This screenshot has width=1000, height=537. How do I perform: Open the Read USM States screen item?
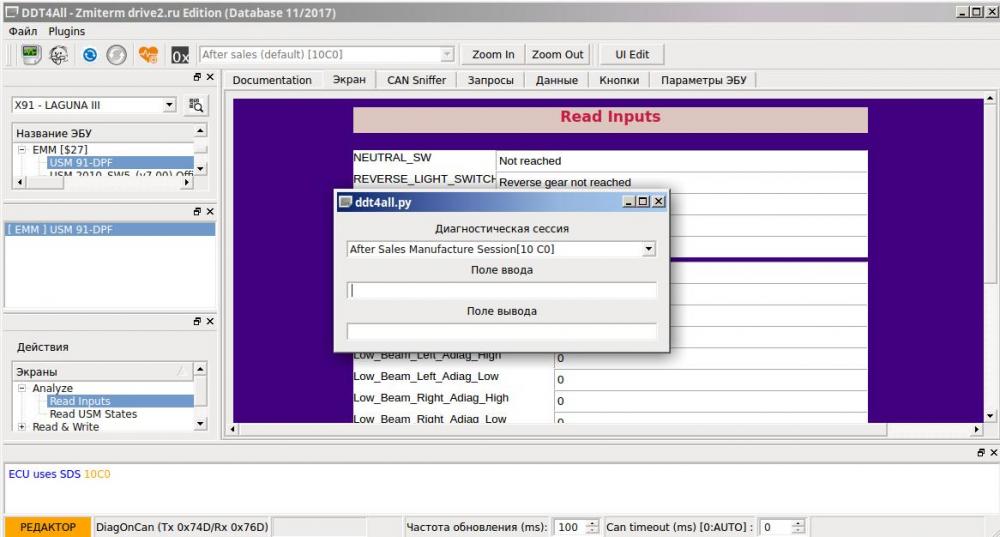coord(93,414)
